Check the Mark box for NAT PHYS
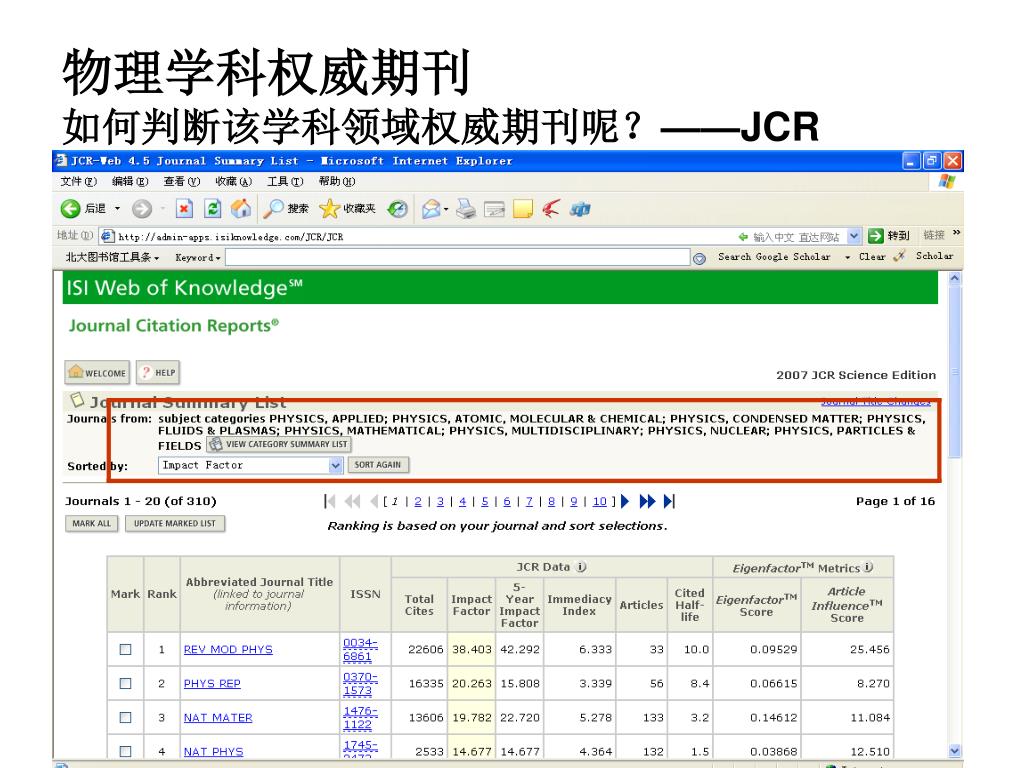This screenshot has height=768, width=1024. 125,751
